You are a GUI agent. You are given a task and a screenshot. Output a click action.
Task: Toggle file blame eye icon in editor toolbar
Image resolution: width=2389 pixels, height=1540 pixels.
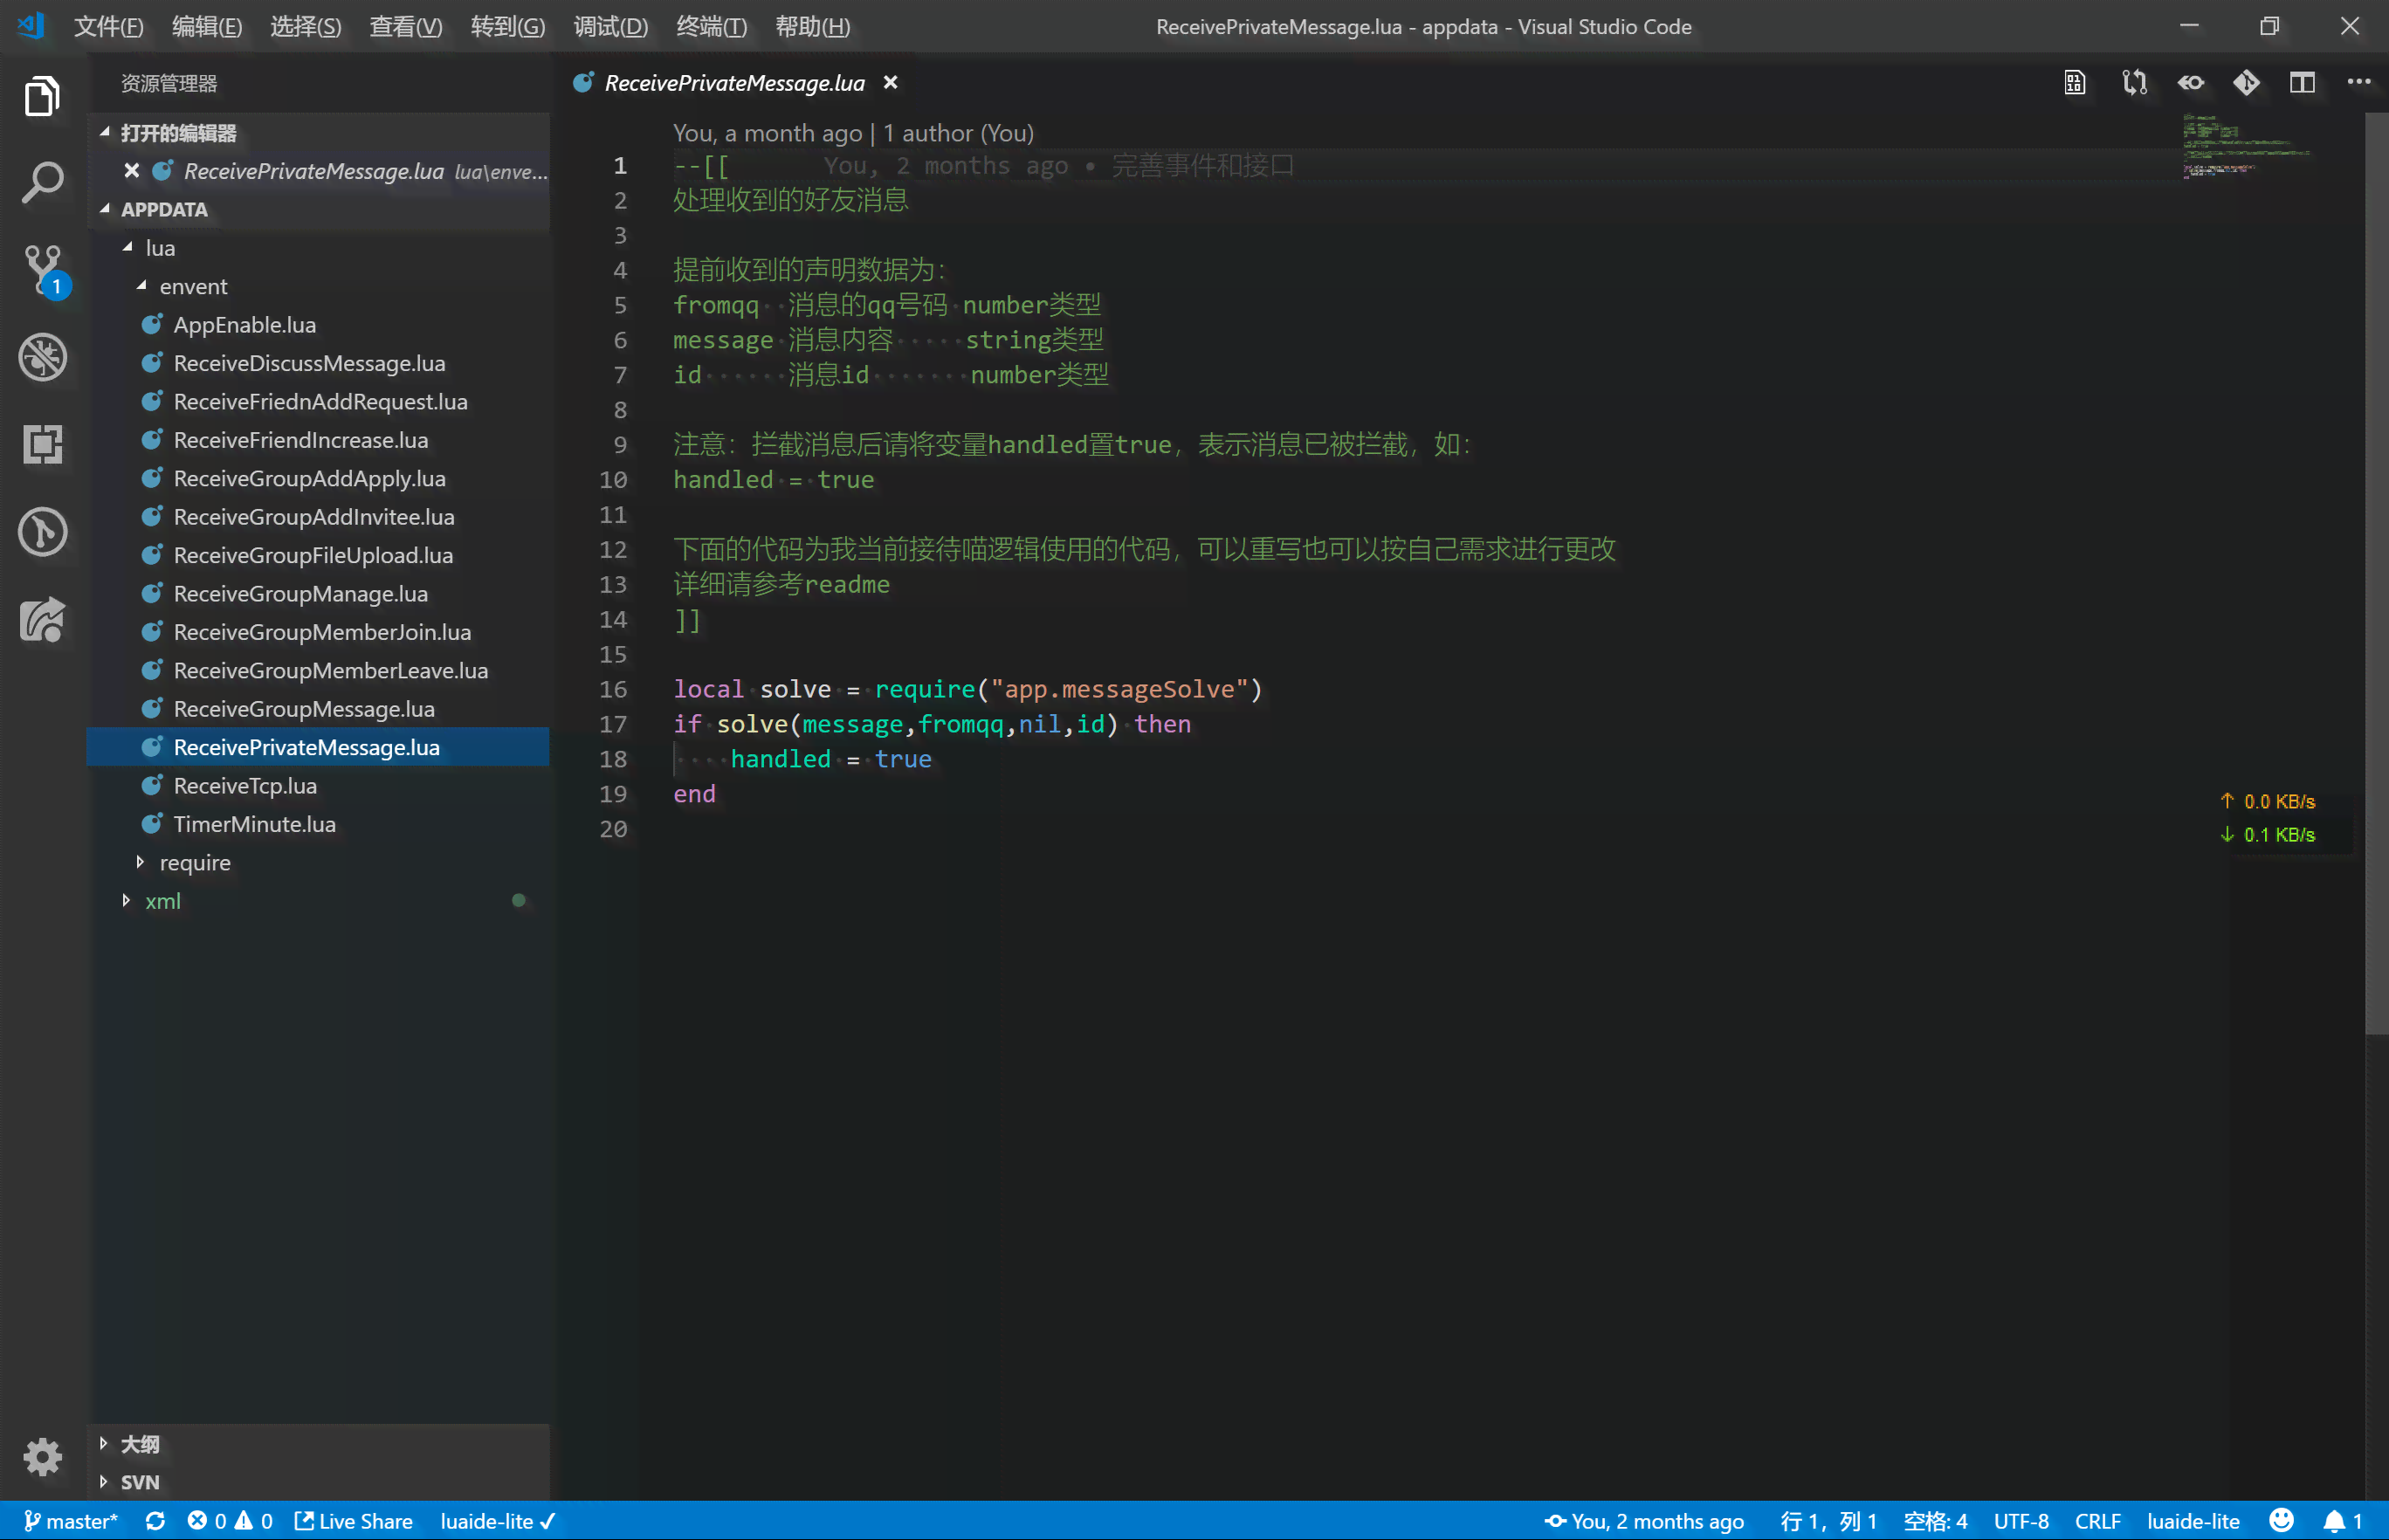tap(2191, 83)
